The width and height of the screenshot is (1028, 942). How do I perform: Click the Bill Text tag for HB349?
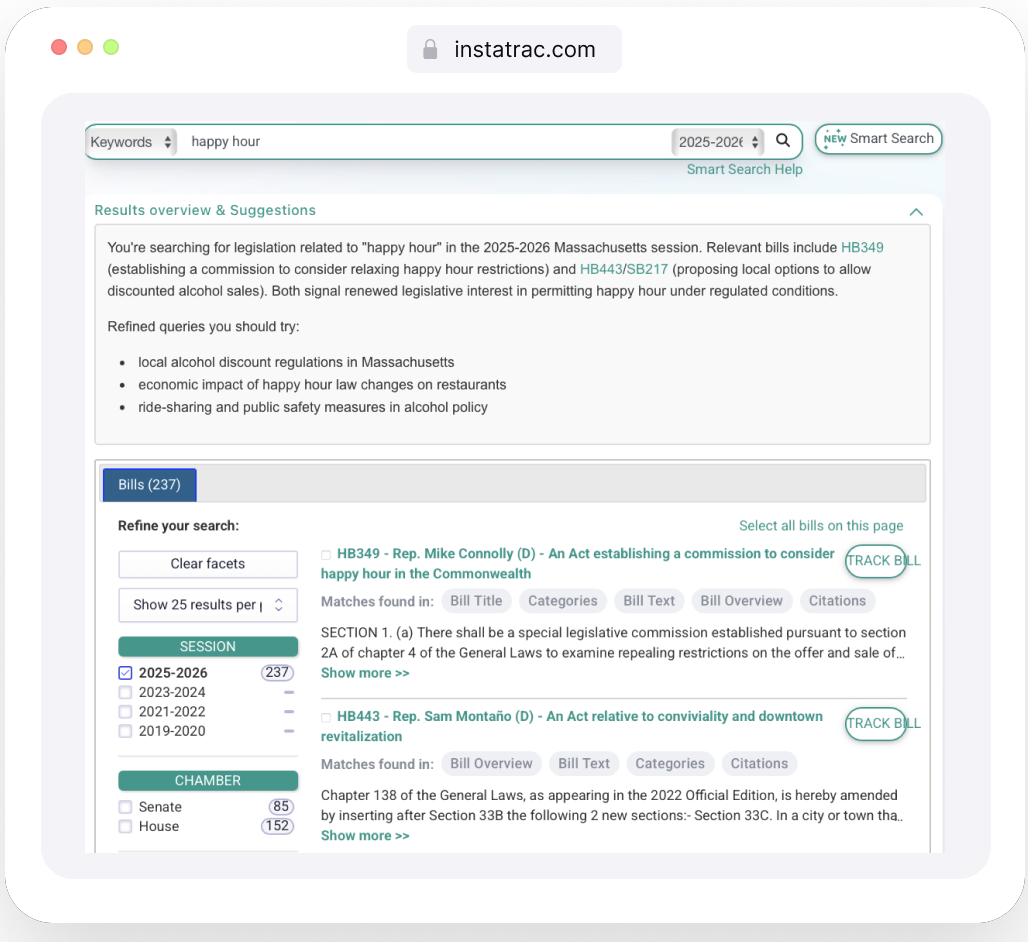(x=649, y=600)
